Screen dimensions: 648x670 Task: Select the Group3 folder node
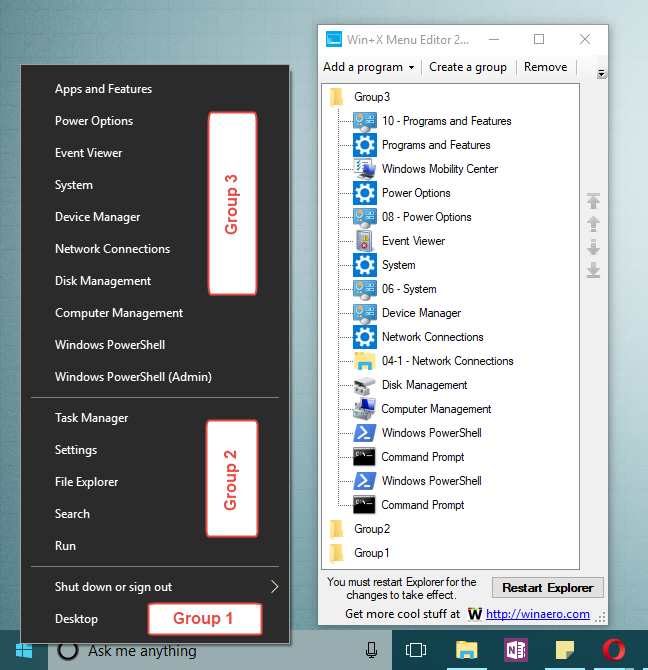[372, 97]
